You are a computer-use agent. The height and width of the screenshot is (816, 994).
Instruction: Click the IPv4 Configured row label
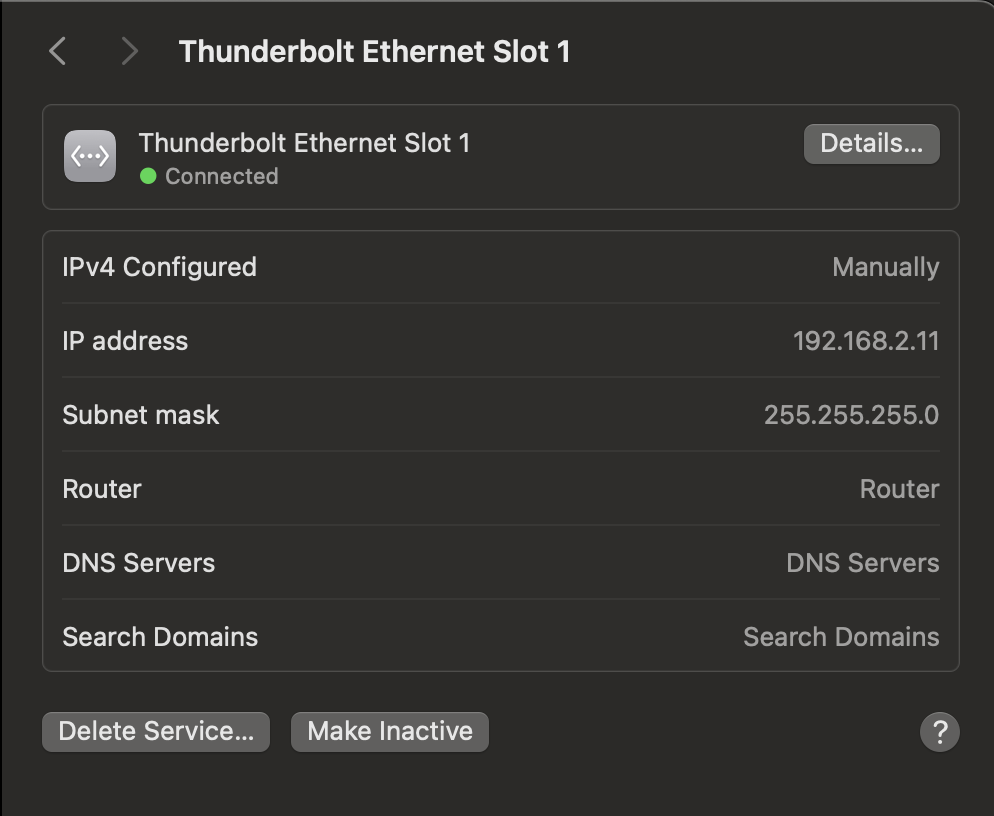tap(159, 267)
